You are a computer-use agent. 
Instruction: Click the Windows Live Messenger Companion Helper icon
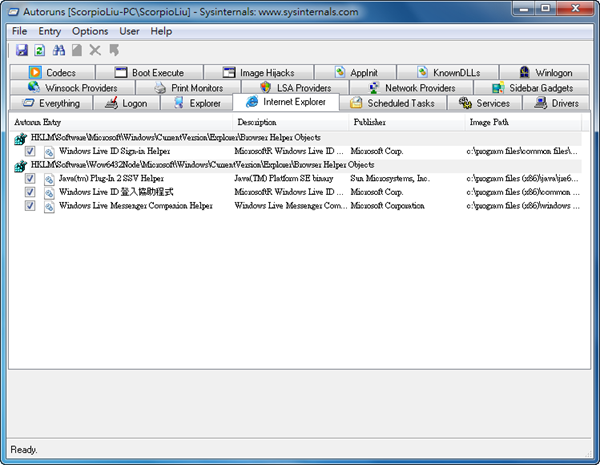[48, 206]
